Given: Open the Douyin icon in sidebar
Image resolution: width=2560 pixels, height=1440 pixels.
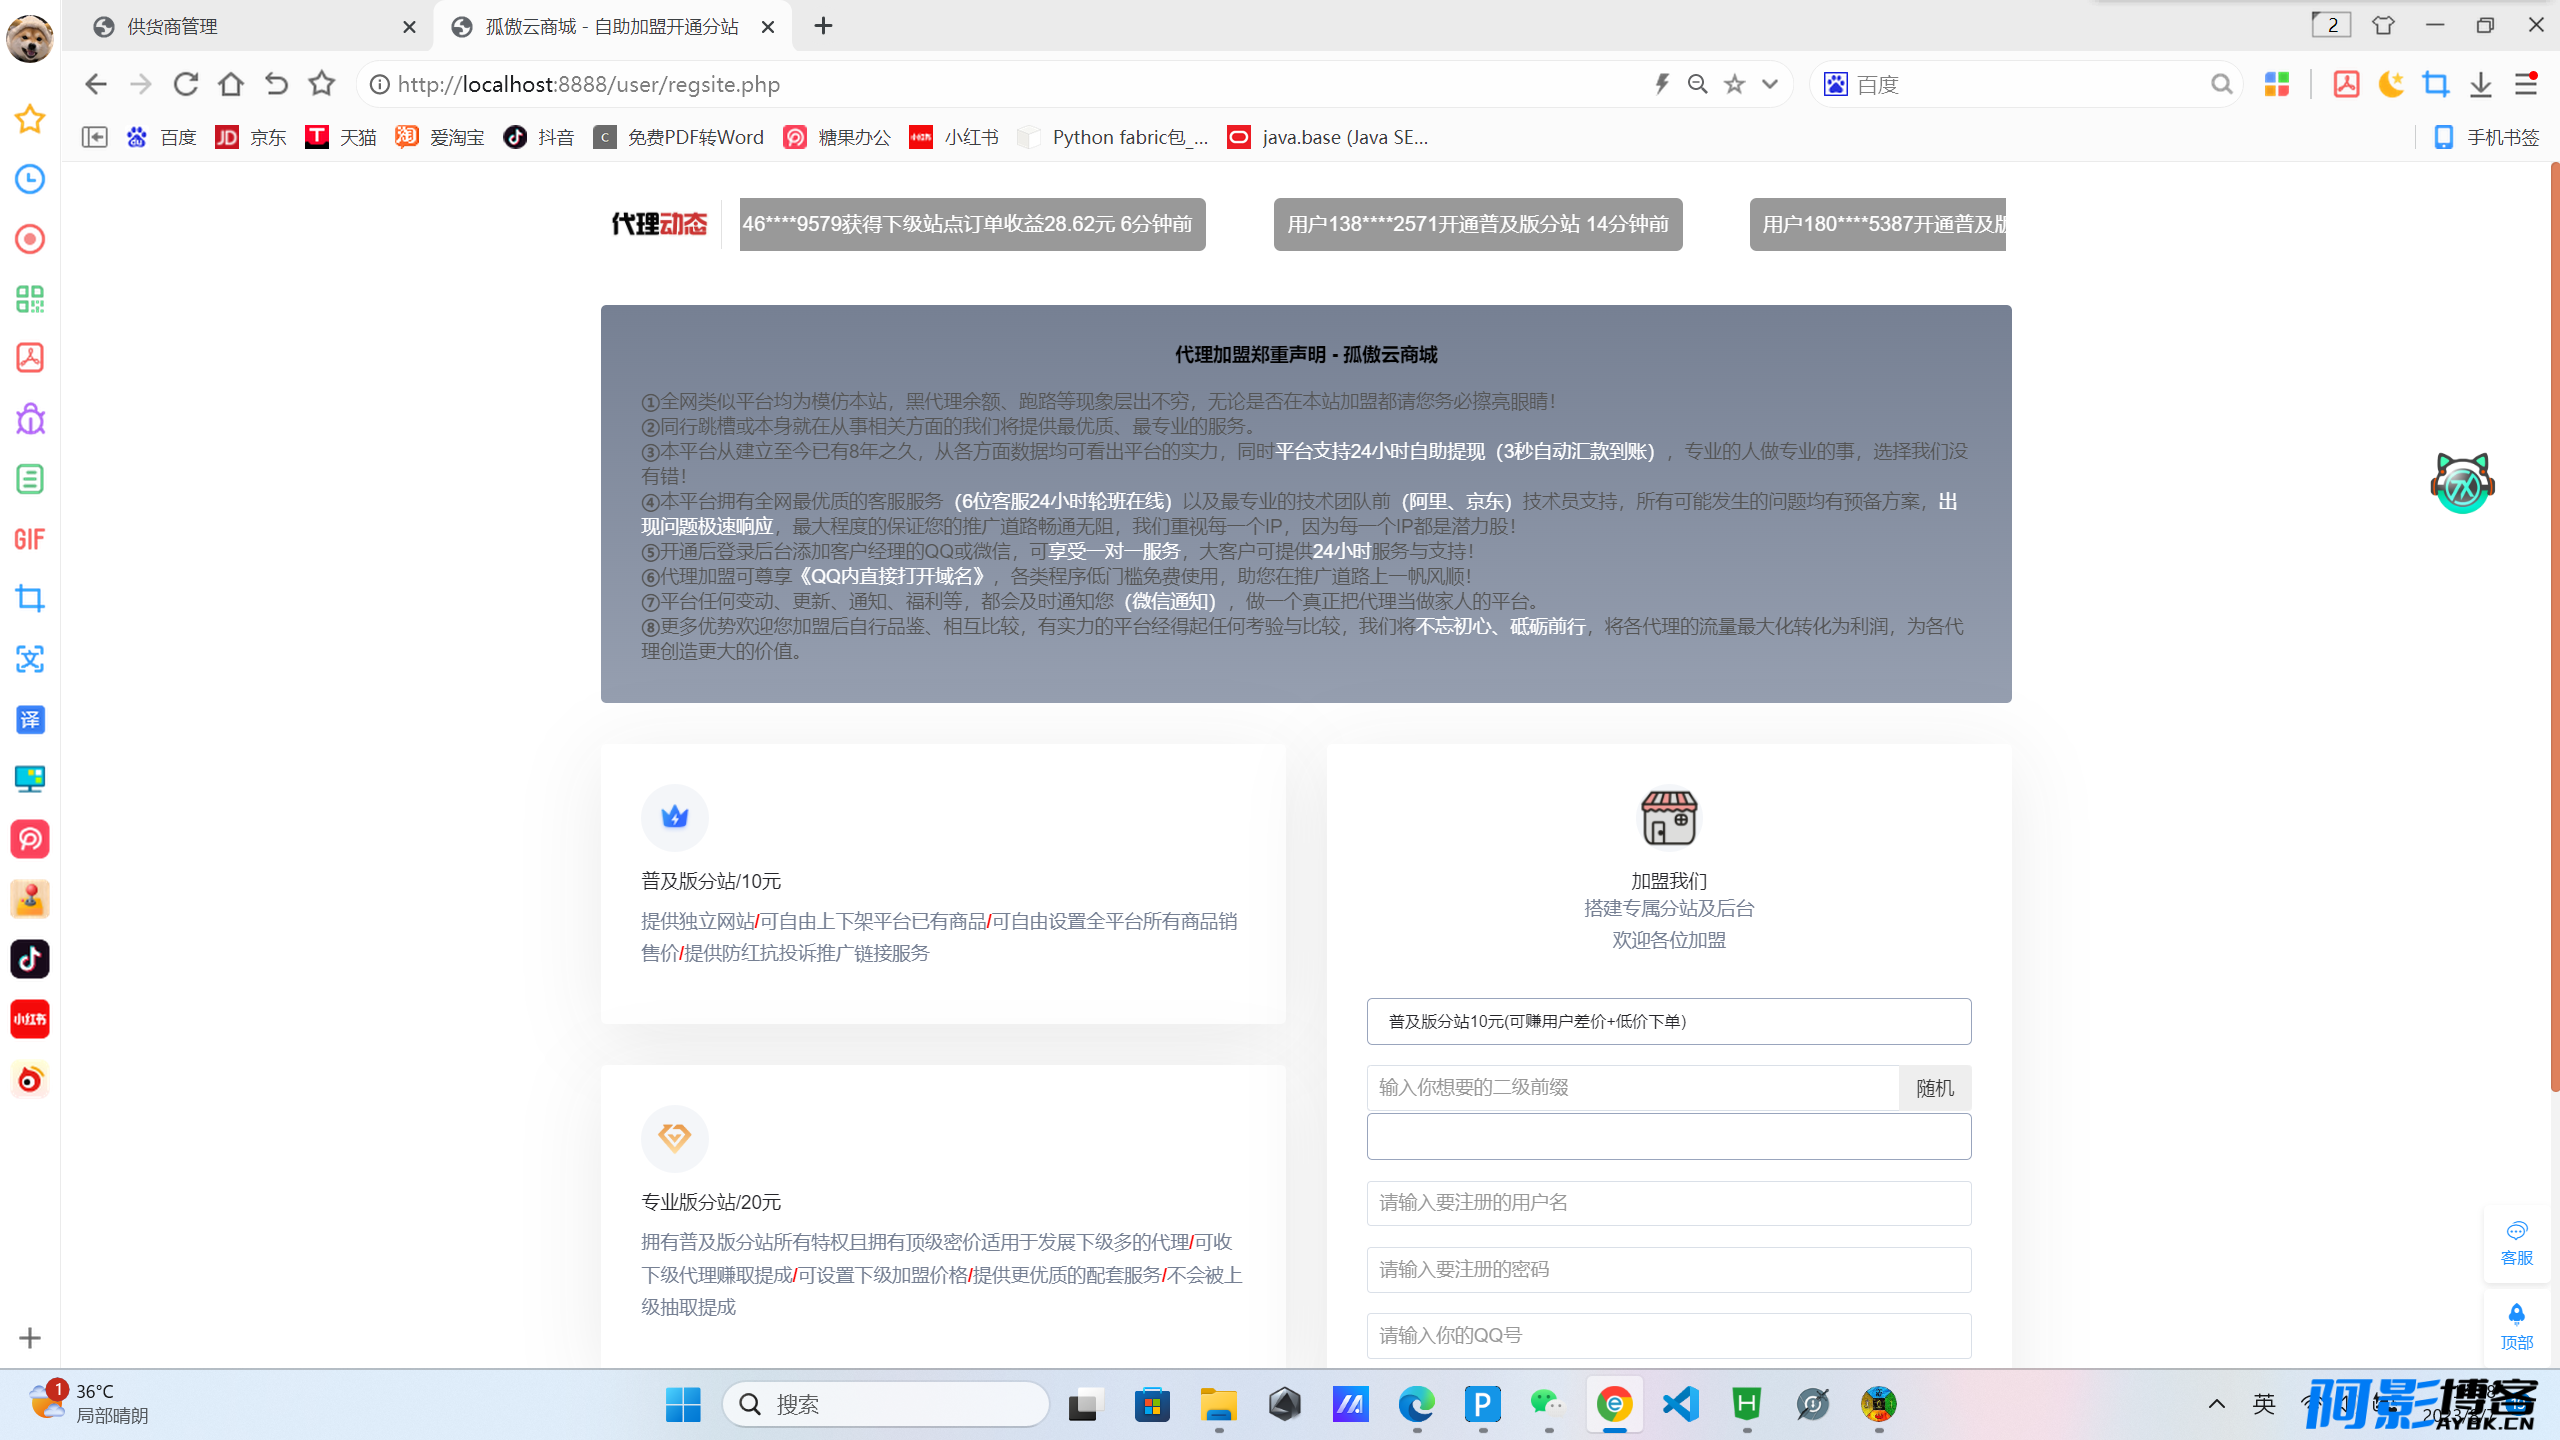Looking at the screenshot, I should coord(30,959).
